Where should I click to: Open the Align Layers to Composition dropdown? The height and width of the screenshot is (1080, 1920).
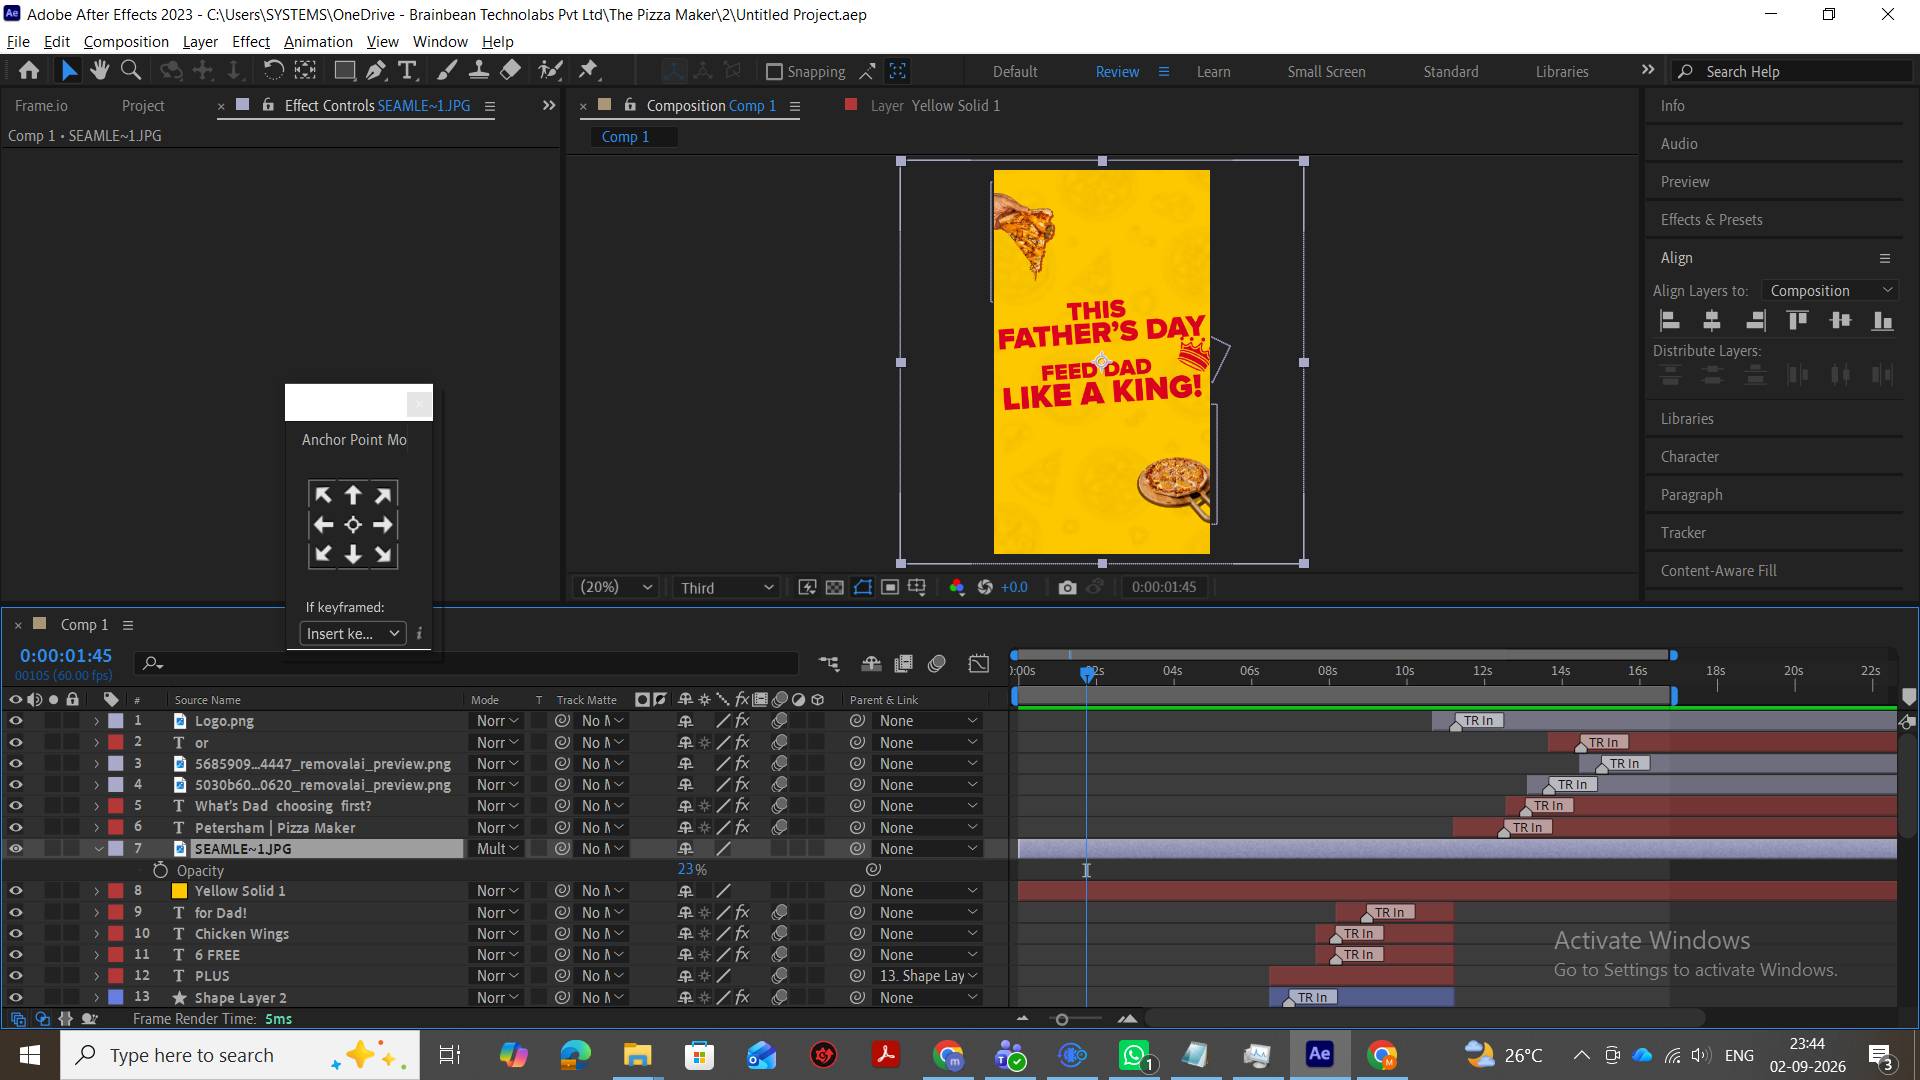[x=1831, y=290]
